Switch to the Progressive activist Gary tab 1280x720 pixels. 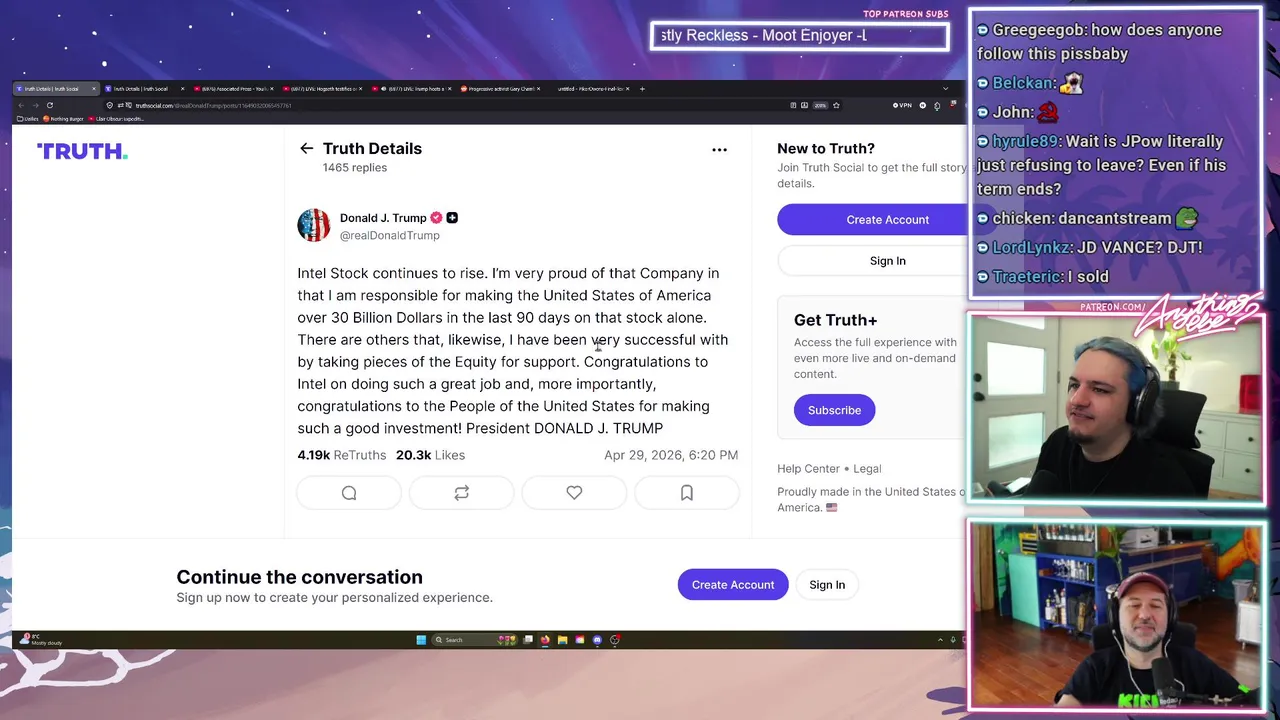500,89
